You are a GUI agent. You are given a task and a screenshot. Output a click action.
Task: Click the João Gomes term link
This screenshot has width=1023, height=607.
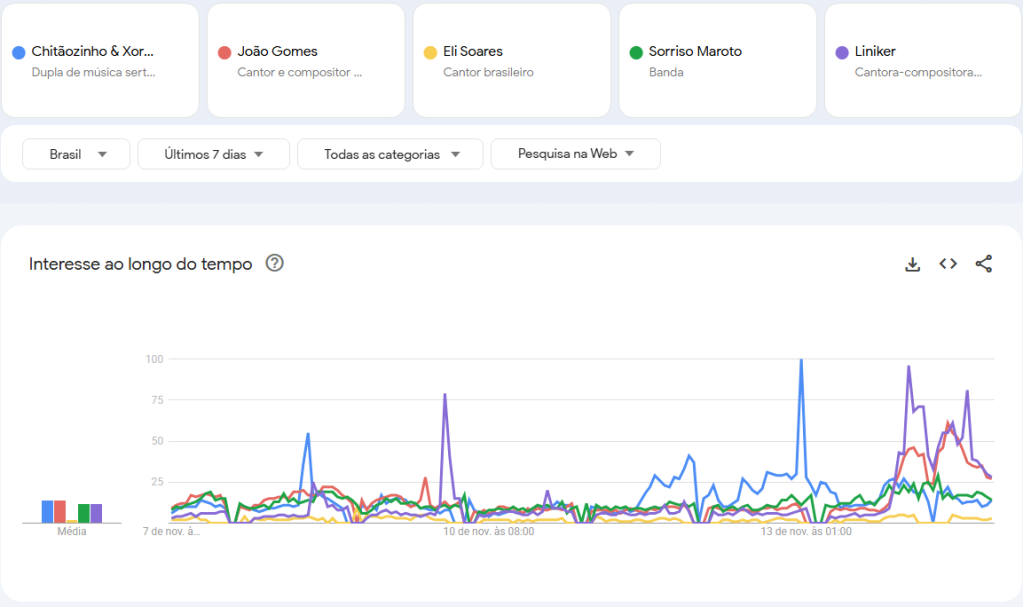pyautogui.click(x=276, y=51)
